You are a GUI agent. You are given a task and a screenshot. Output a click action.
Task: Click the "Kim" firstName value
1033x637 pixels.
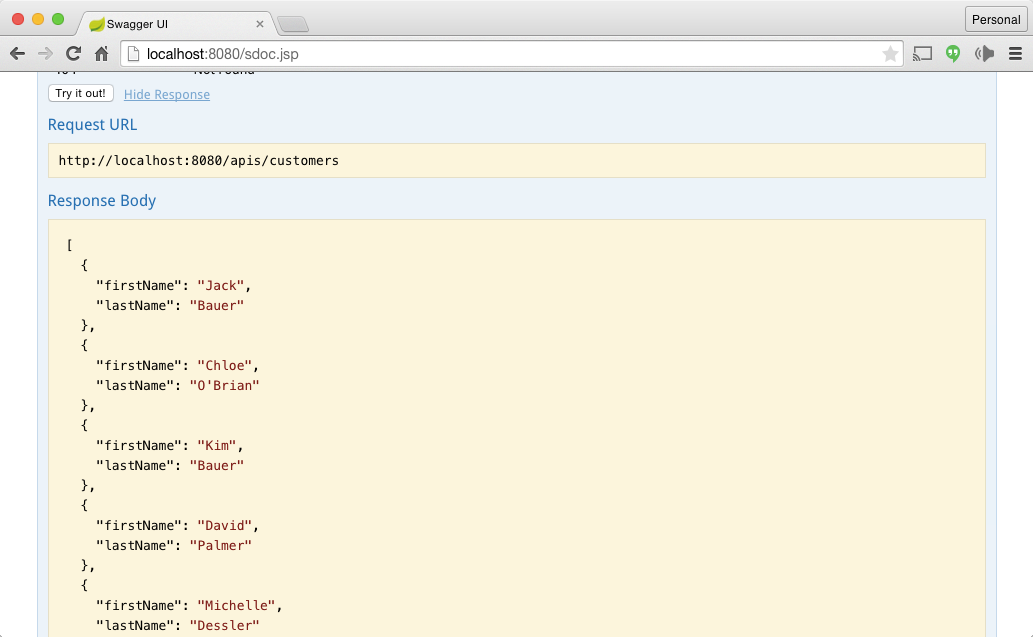coord(217,445)
